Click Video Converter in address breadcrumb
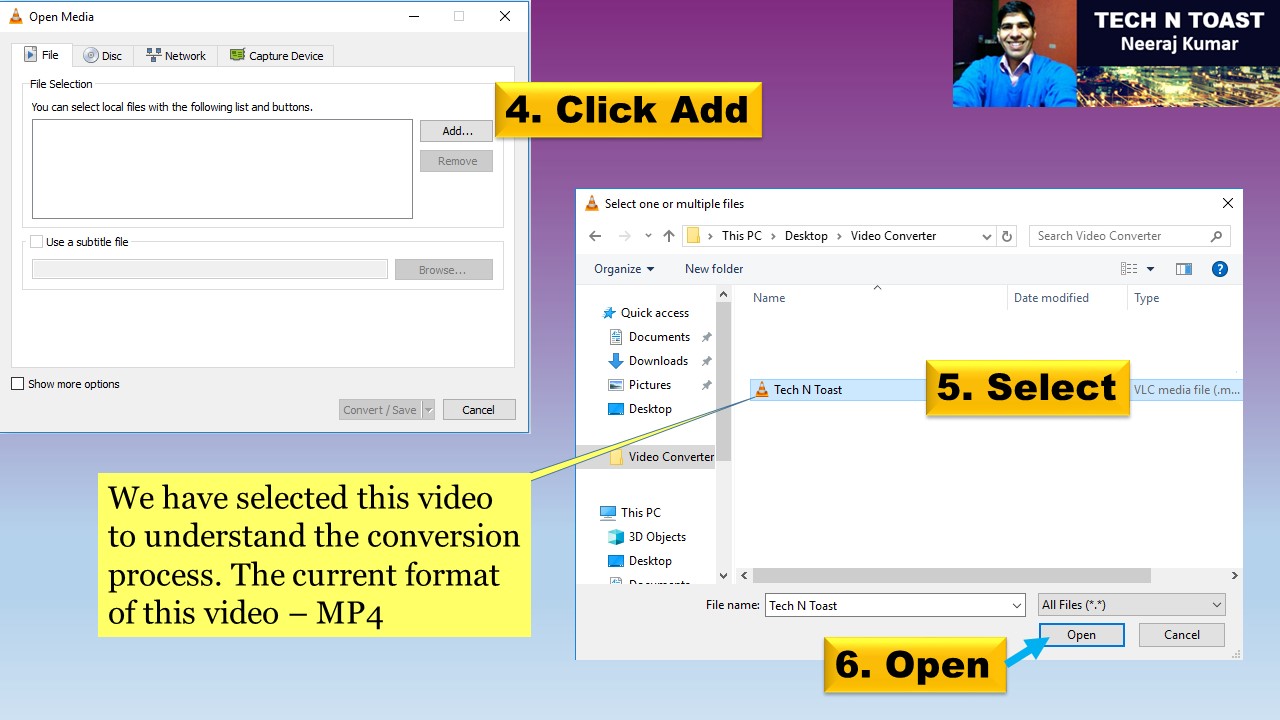Screen dimensions: 1280x720 [x=893, y=236]
